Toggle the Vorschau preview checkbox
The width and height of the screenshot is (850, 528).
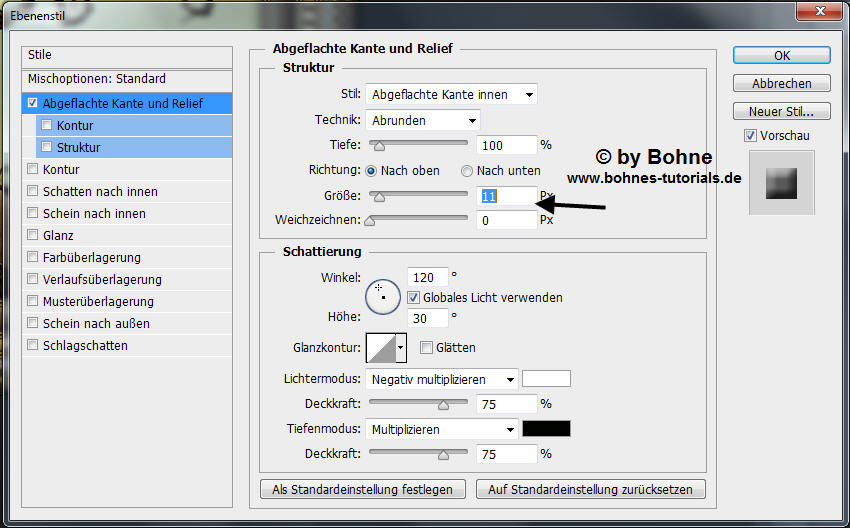[750, 135]
